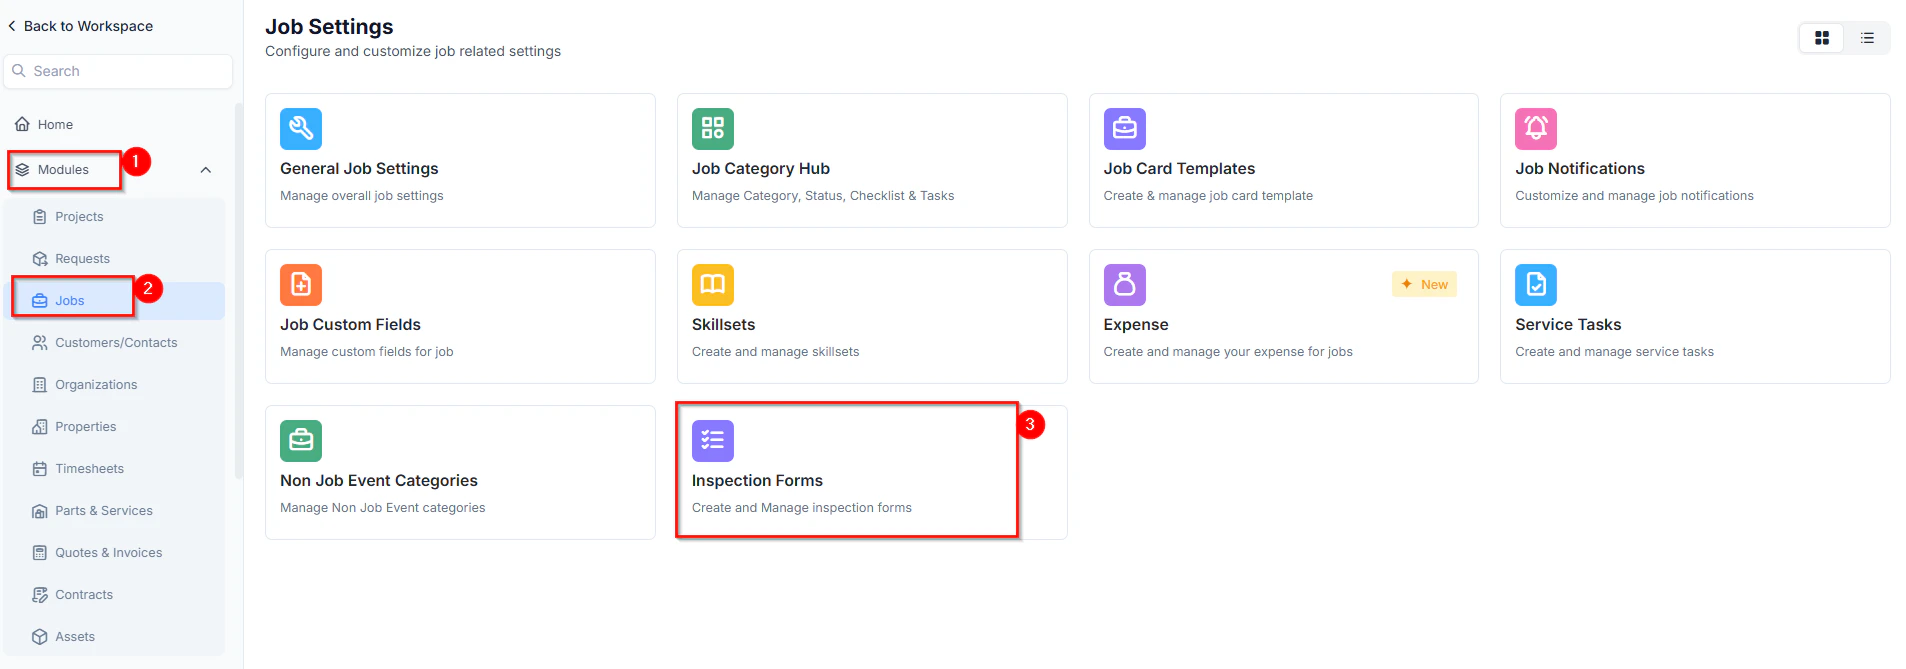Click the Service Tasks document icon
The height and width of the screenshot is (669, 1906).
click(1536, 285)
